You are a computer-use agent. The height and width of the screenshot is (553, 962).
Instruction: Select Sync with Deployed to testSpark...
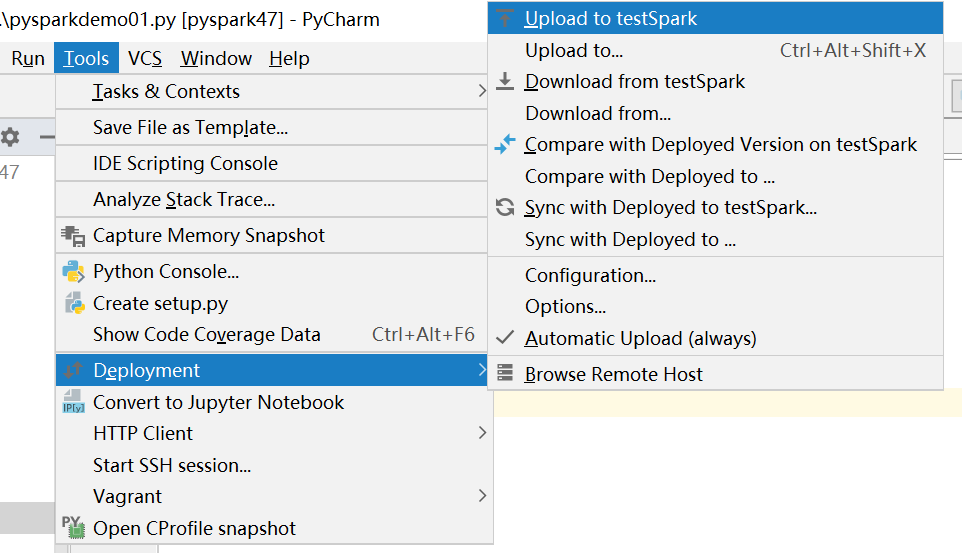[x=715, y=207]
